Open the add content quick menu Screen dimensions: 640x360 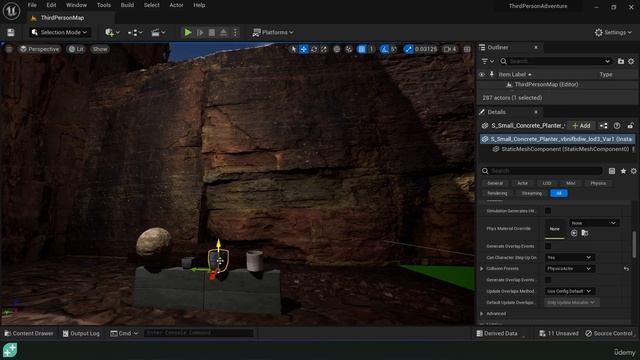tap(112, 33)
